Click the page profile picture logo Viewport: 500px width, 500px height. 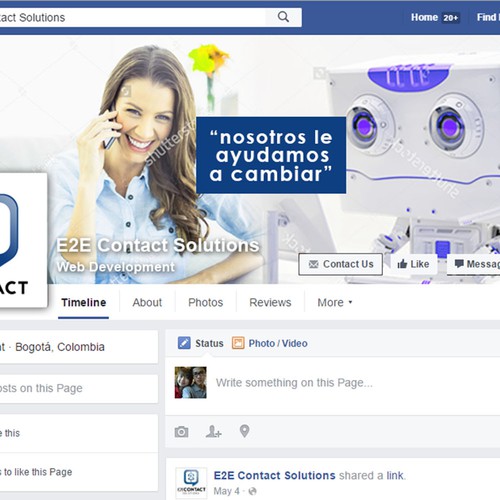[22, 240]
